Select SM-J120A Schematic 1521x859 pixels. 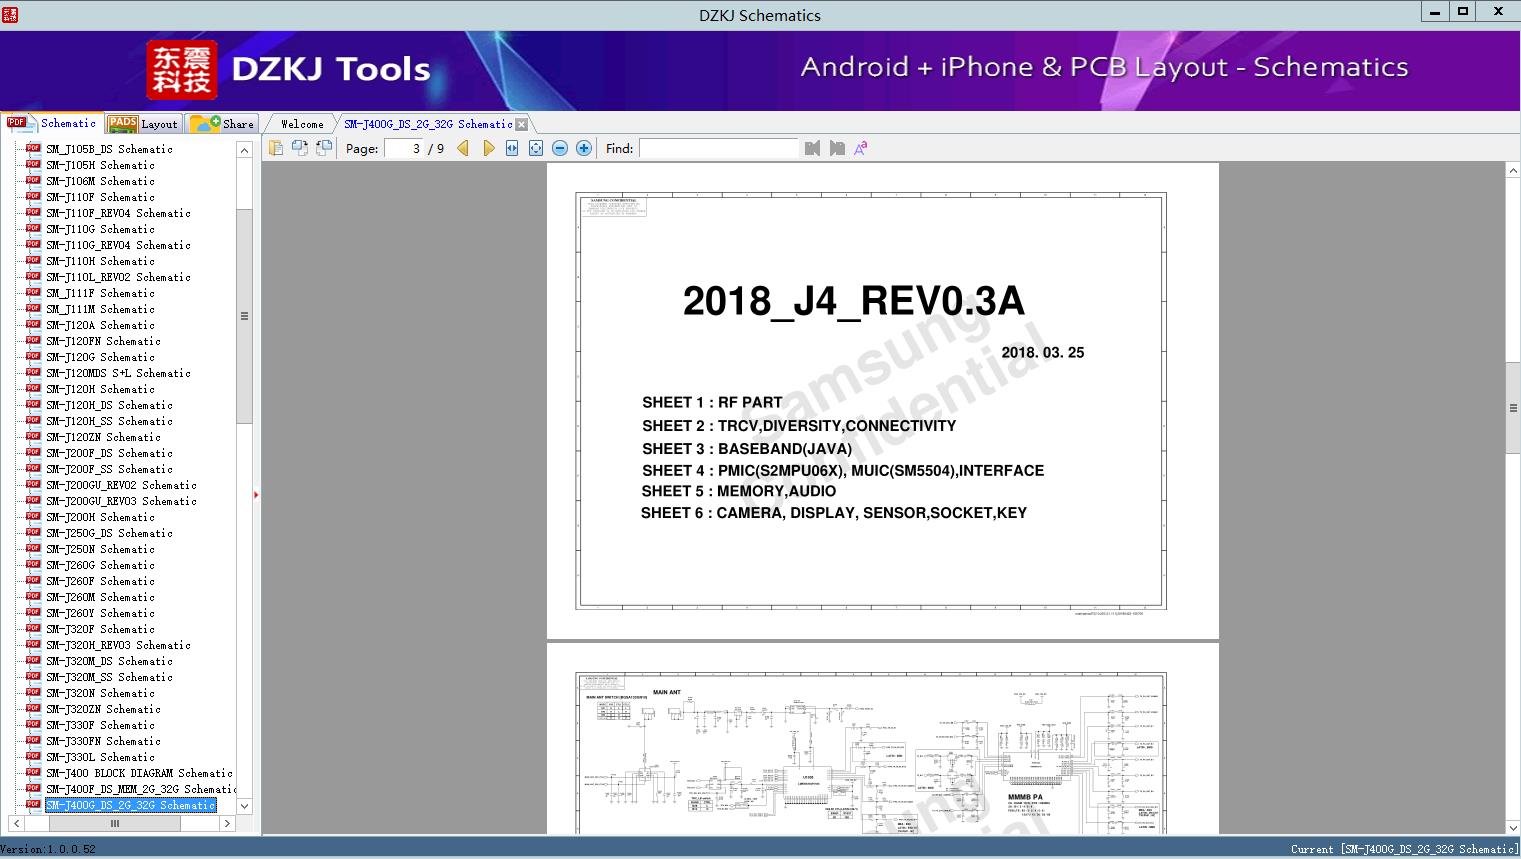click(x=100, y=325)
